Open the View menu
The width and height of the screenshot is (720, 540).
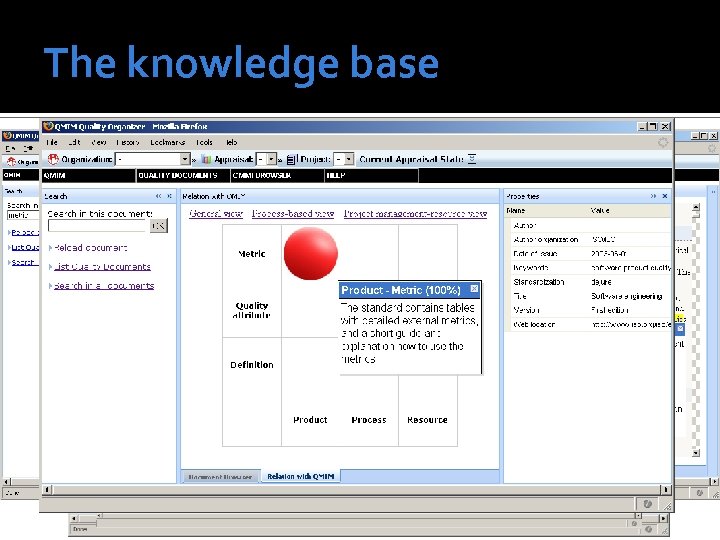[99, 142]
